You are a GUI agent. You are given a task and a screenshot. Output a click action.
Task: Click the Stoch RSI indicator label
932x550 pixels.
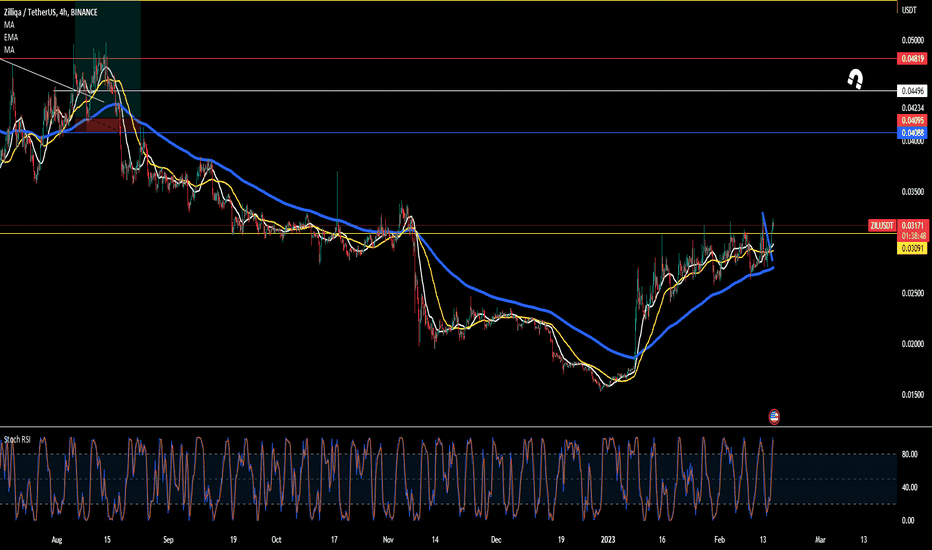pos(17,439)
